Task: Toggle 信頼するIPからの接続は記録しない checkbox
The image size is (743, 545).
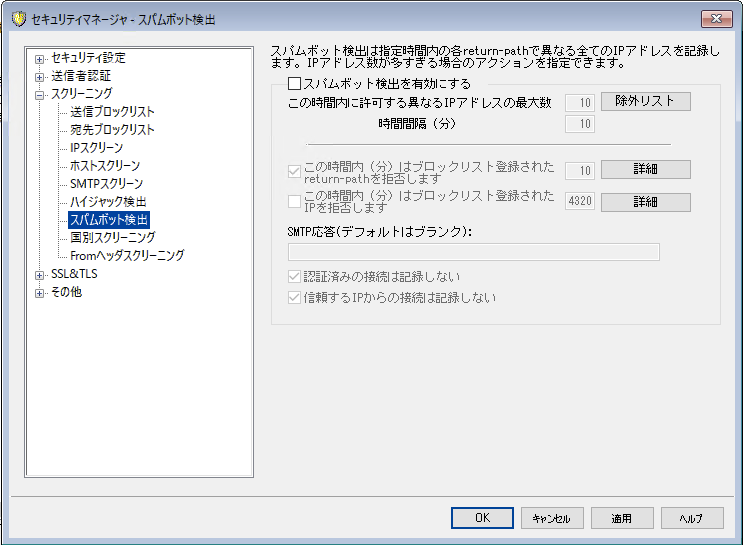Action: (x=294, y=297)
